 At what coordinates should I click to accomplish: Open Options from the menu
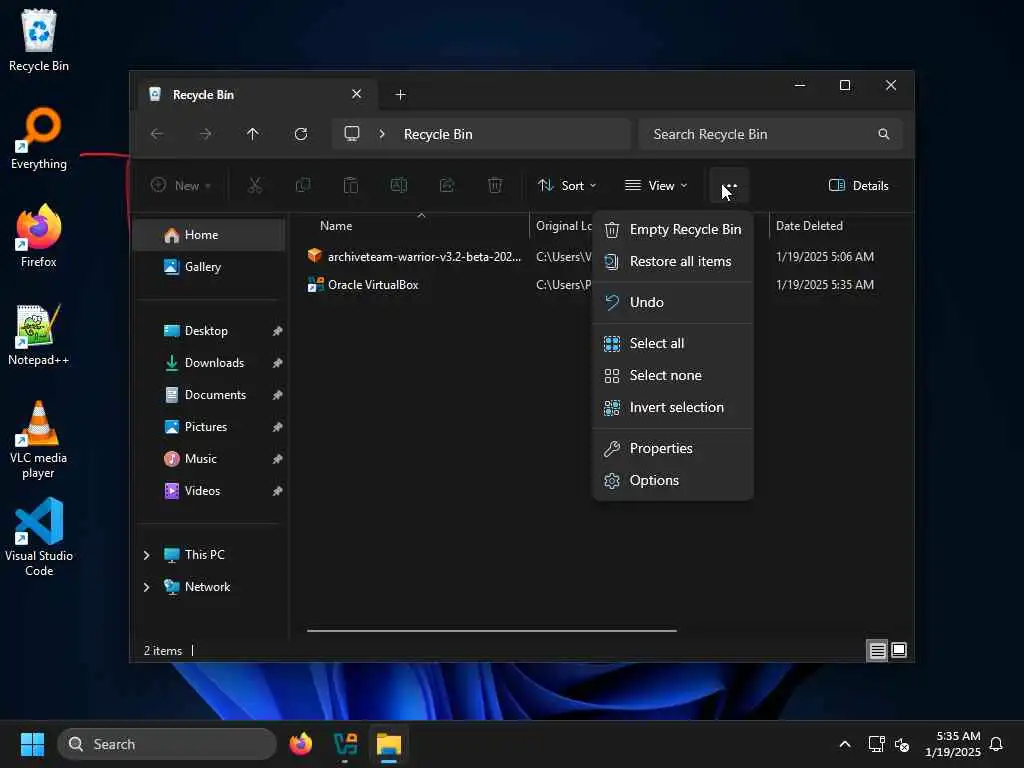(673, 480)
